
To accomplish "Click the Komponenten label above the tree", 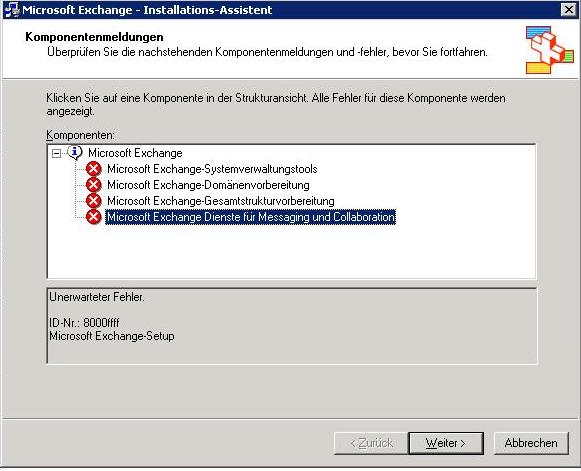I will click(x=80, y=135).
